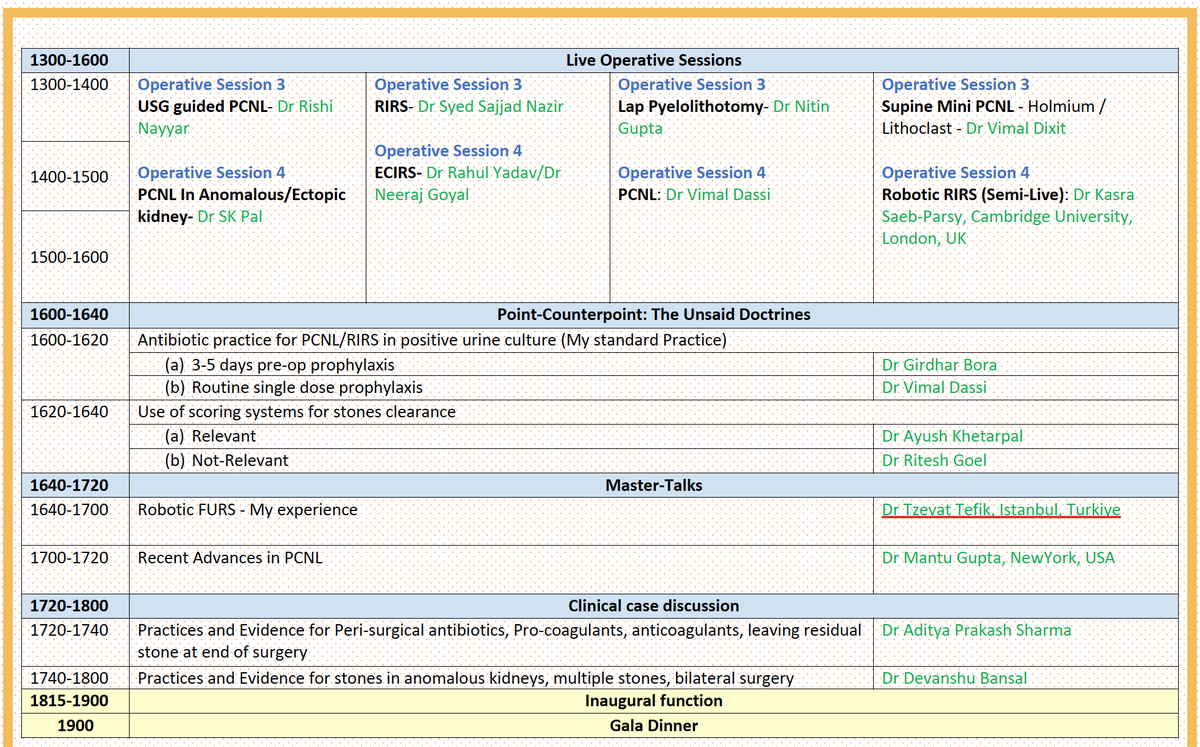Select 'ECIRS' session label

[397, 172]
